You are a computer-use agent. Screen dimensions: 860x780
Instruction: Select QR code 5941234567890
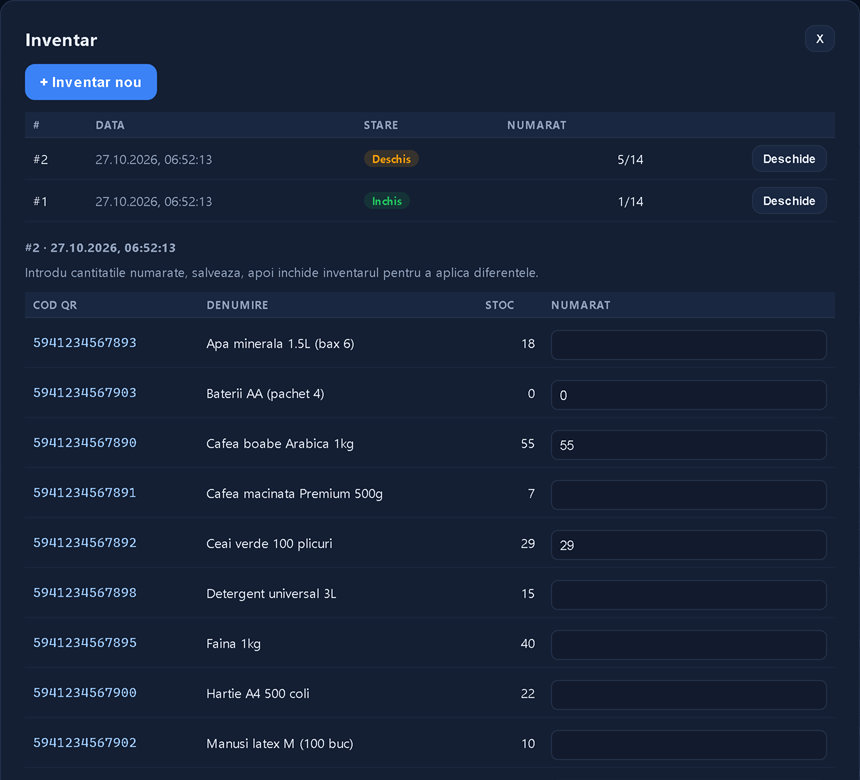pyautogui.click(x=85, y=443)
